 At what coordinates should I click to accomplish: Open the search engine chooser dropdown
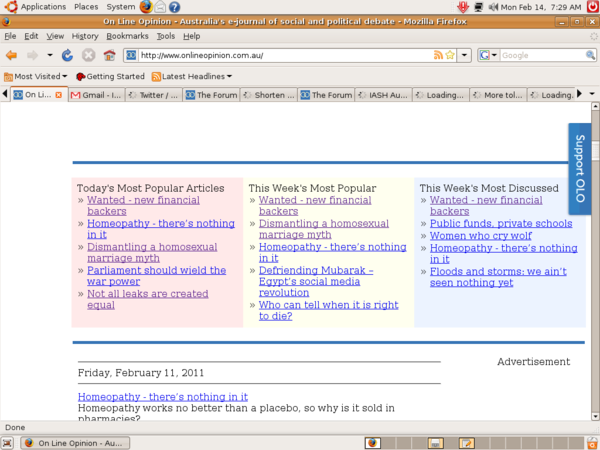[489, 55]
